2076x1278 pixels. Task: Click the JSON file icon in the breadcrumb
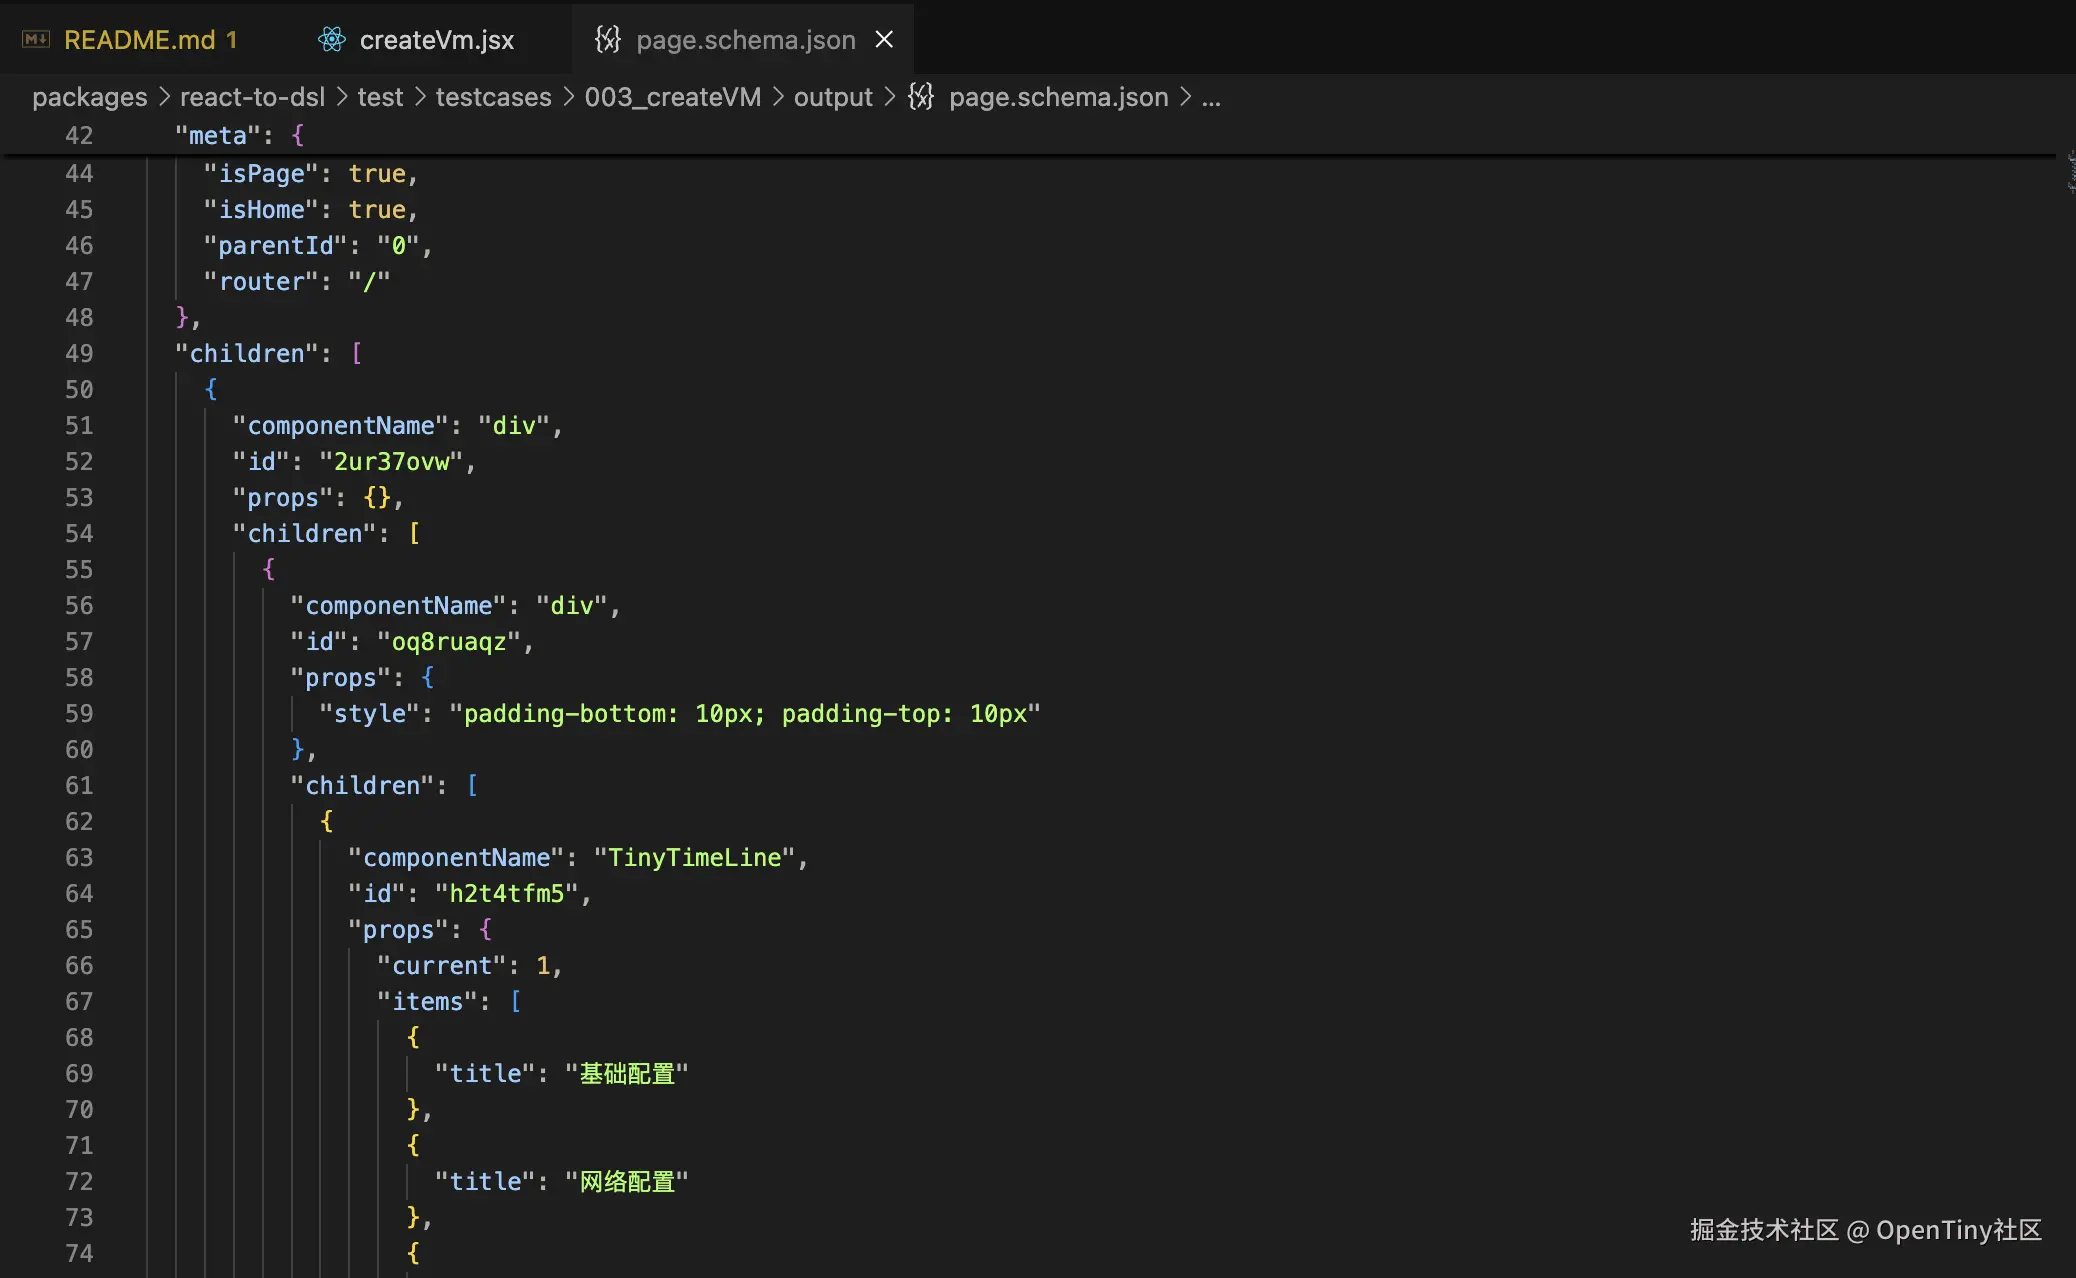(x=921, y=97)
